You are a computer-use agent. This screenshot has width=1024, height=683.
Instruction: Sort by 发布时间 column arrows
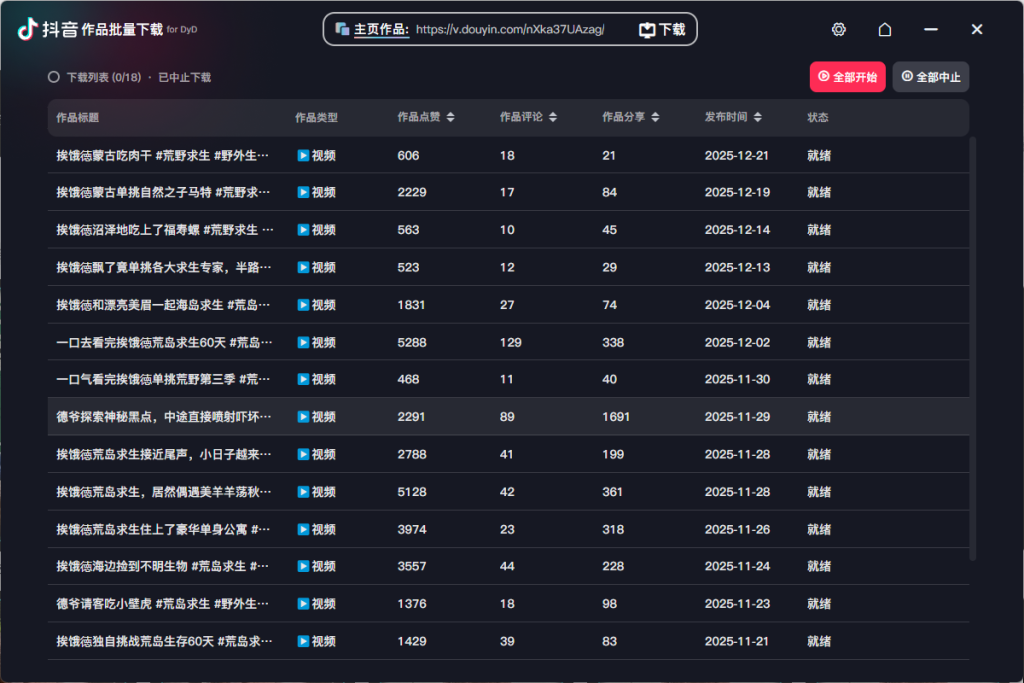pos(757,118)
